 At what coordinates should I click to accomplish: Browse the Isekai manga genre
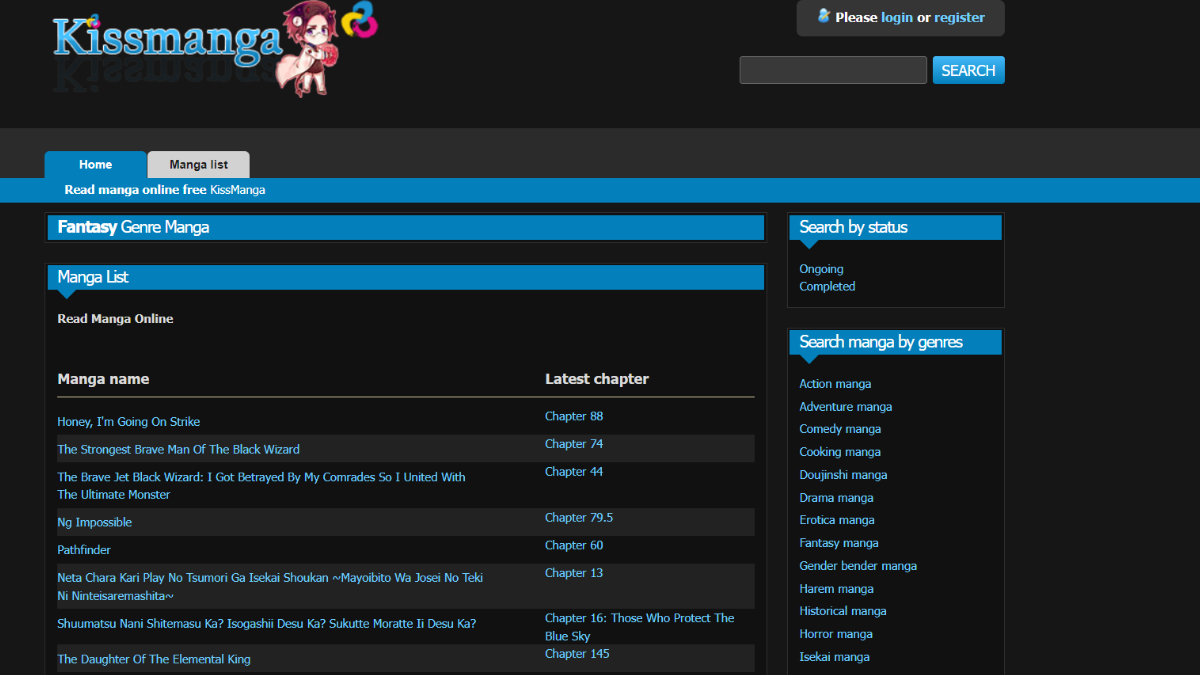point(834,657)
